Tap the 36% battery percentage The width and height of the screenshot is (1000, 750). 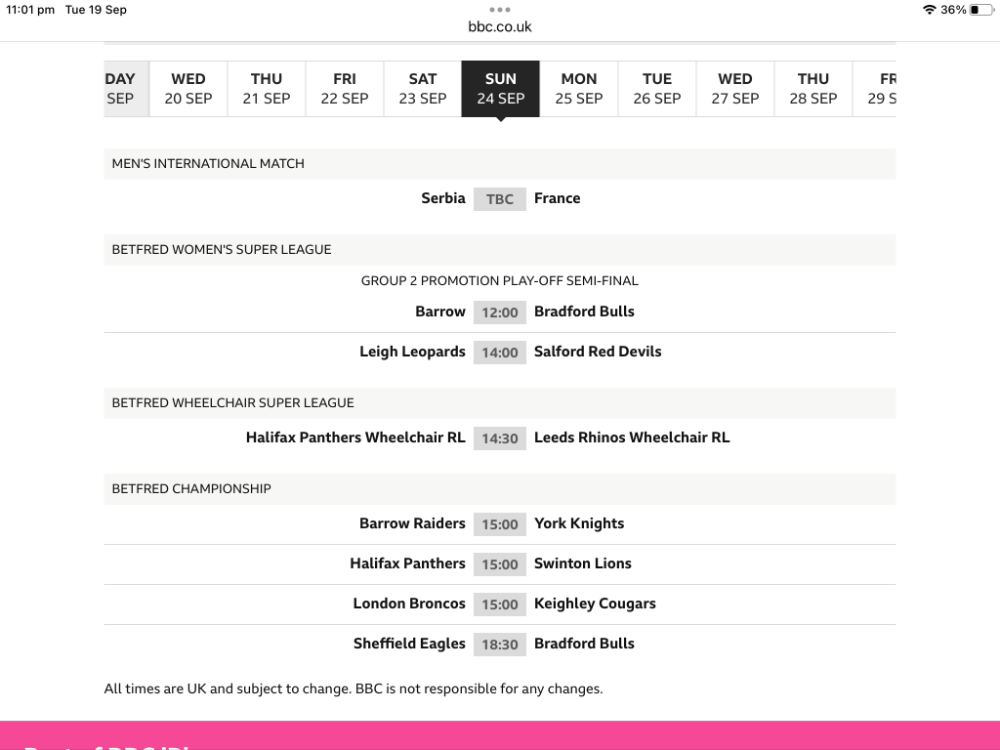[953, 10]
